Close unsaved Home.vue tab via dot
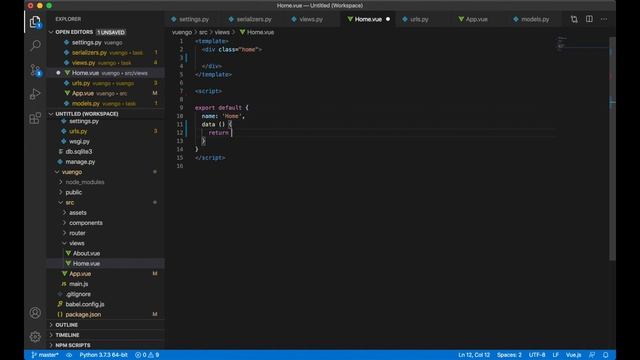Screen dimensions: 640x360 tap(388, 19)
